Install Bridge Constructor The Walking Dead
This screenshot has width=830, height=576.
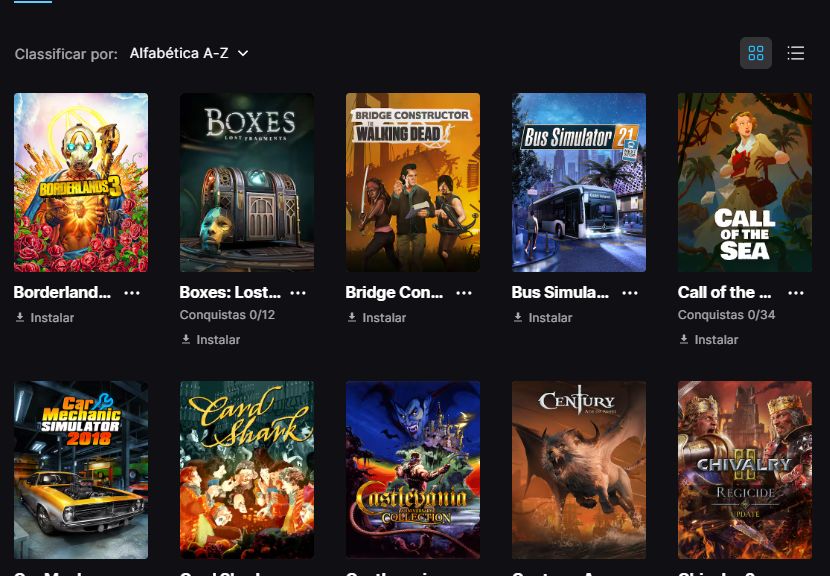pyautogui.click(x=376, y=318)
